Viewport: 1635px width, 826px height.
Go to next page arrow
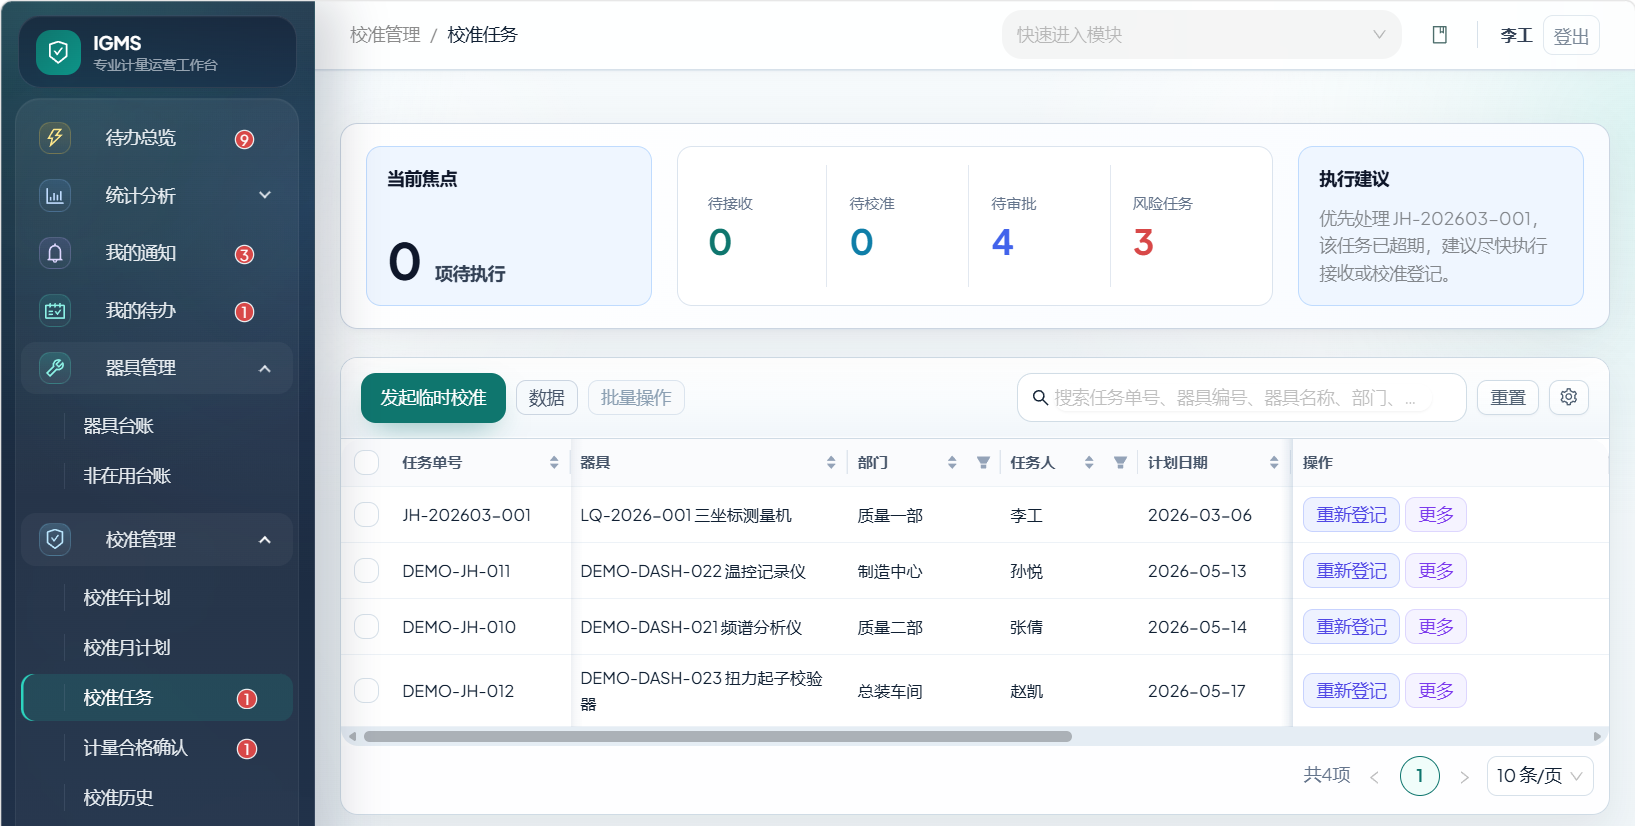[x=1464, y=777]
